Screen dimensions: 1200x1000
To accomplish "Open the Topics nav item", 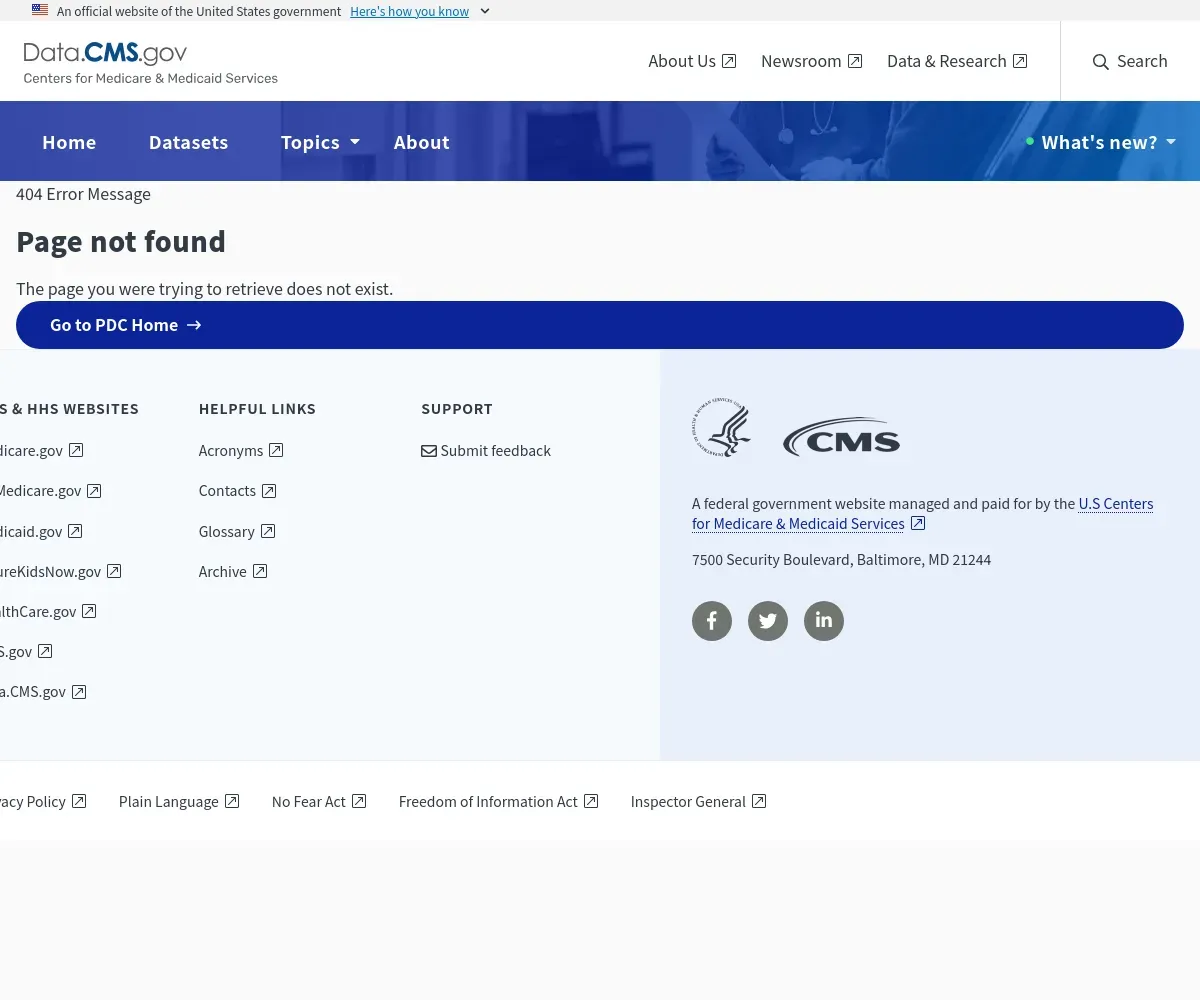I will tap(310, 142).
